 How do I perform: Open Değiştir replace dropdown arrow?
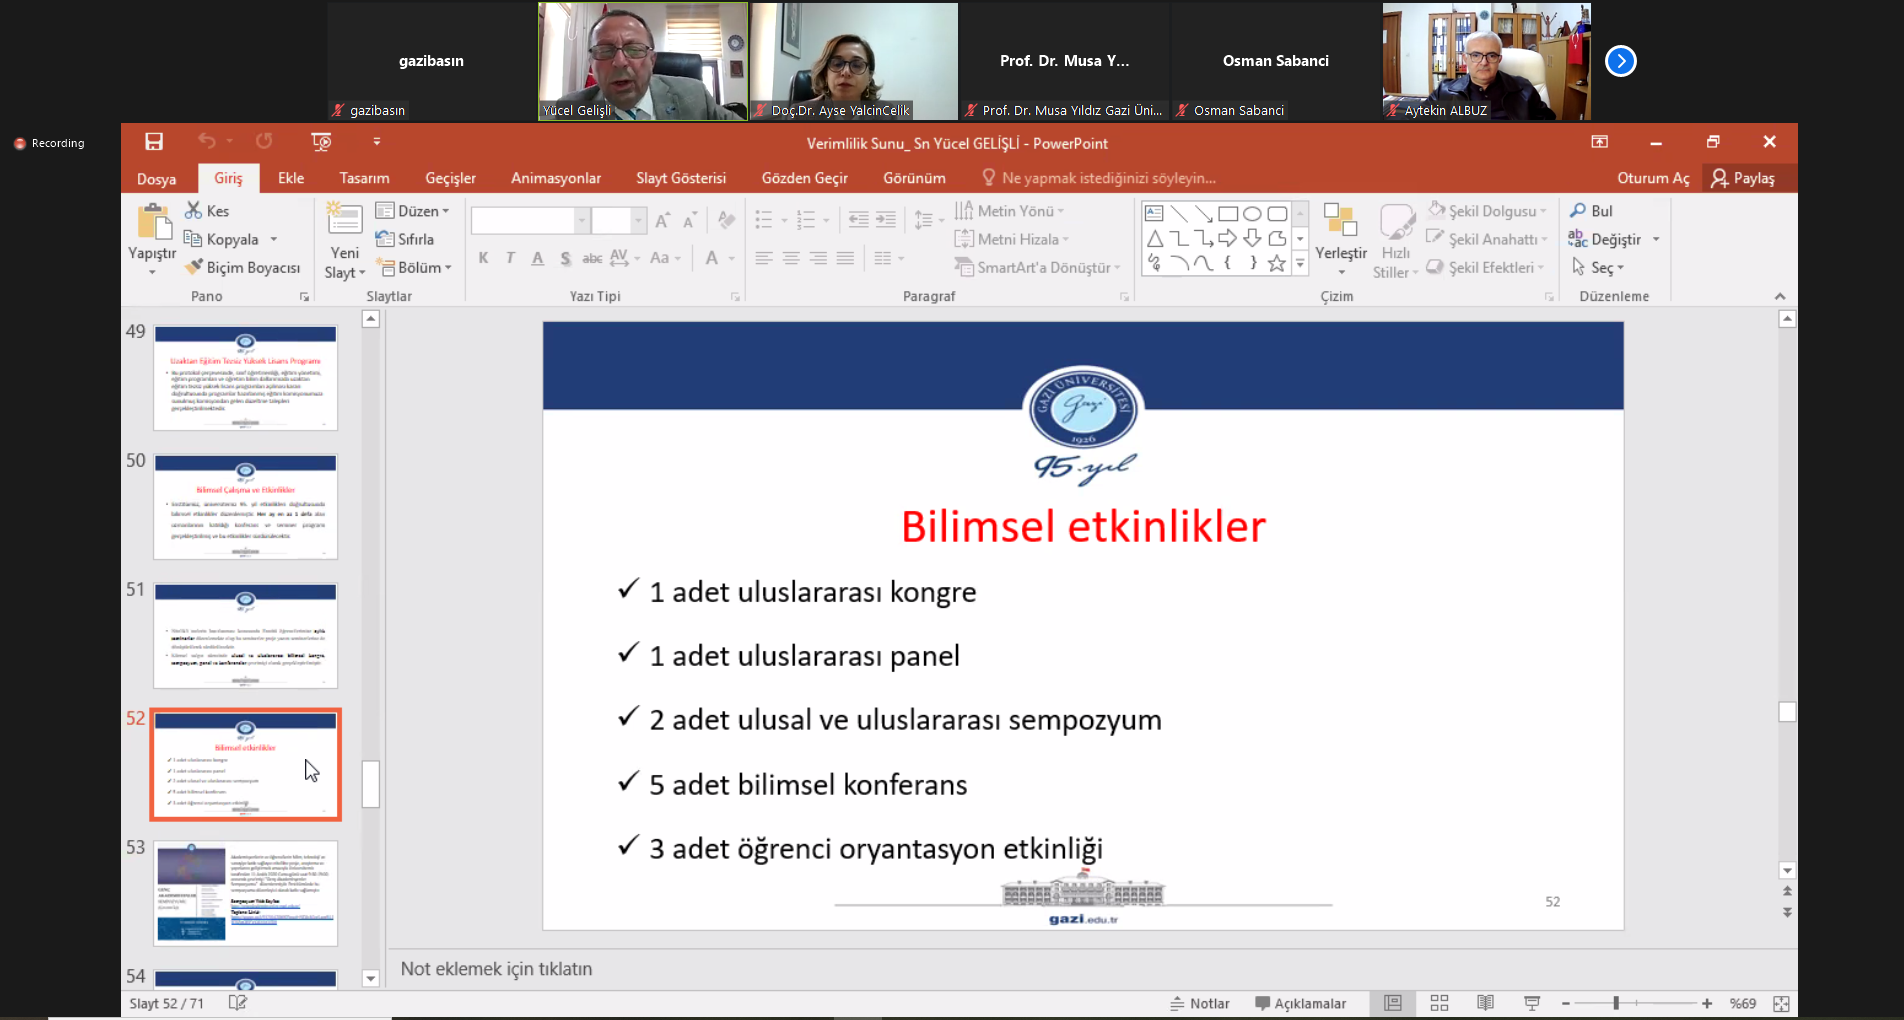click(1656, 239)
